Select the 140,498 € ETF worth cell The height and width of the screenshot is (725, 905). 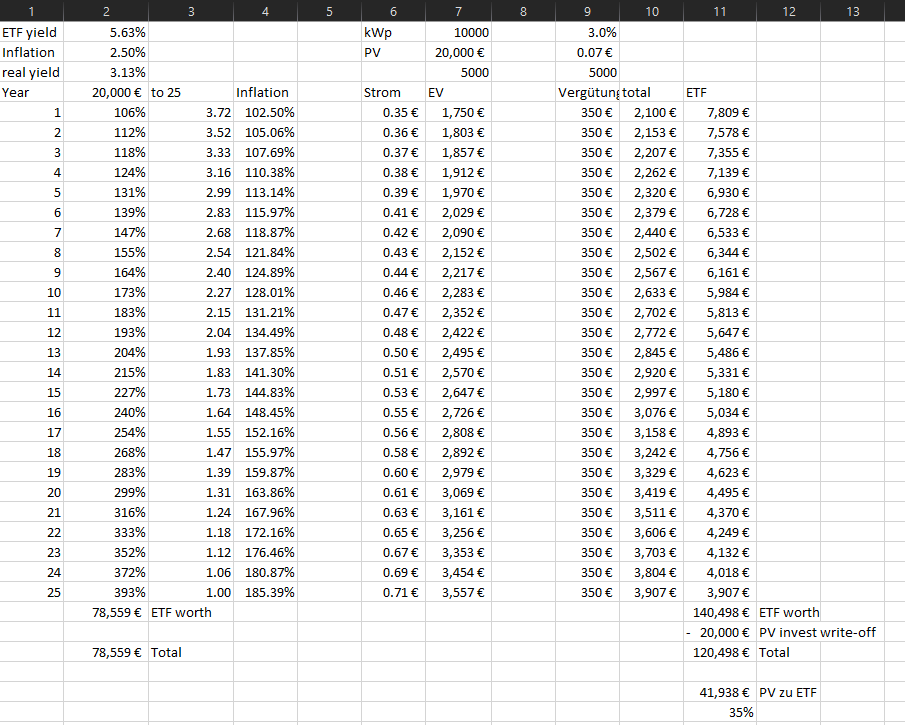pyautogui.click(x=720, y=612)
